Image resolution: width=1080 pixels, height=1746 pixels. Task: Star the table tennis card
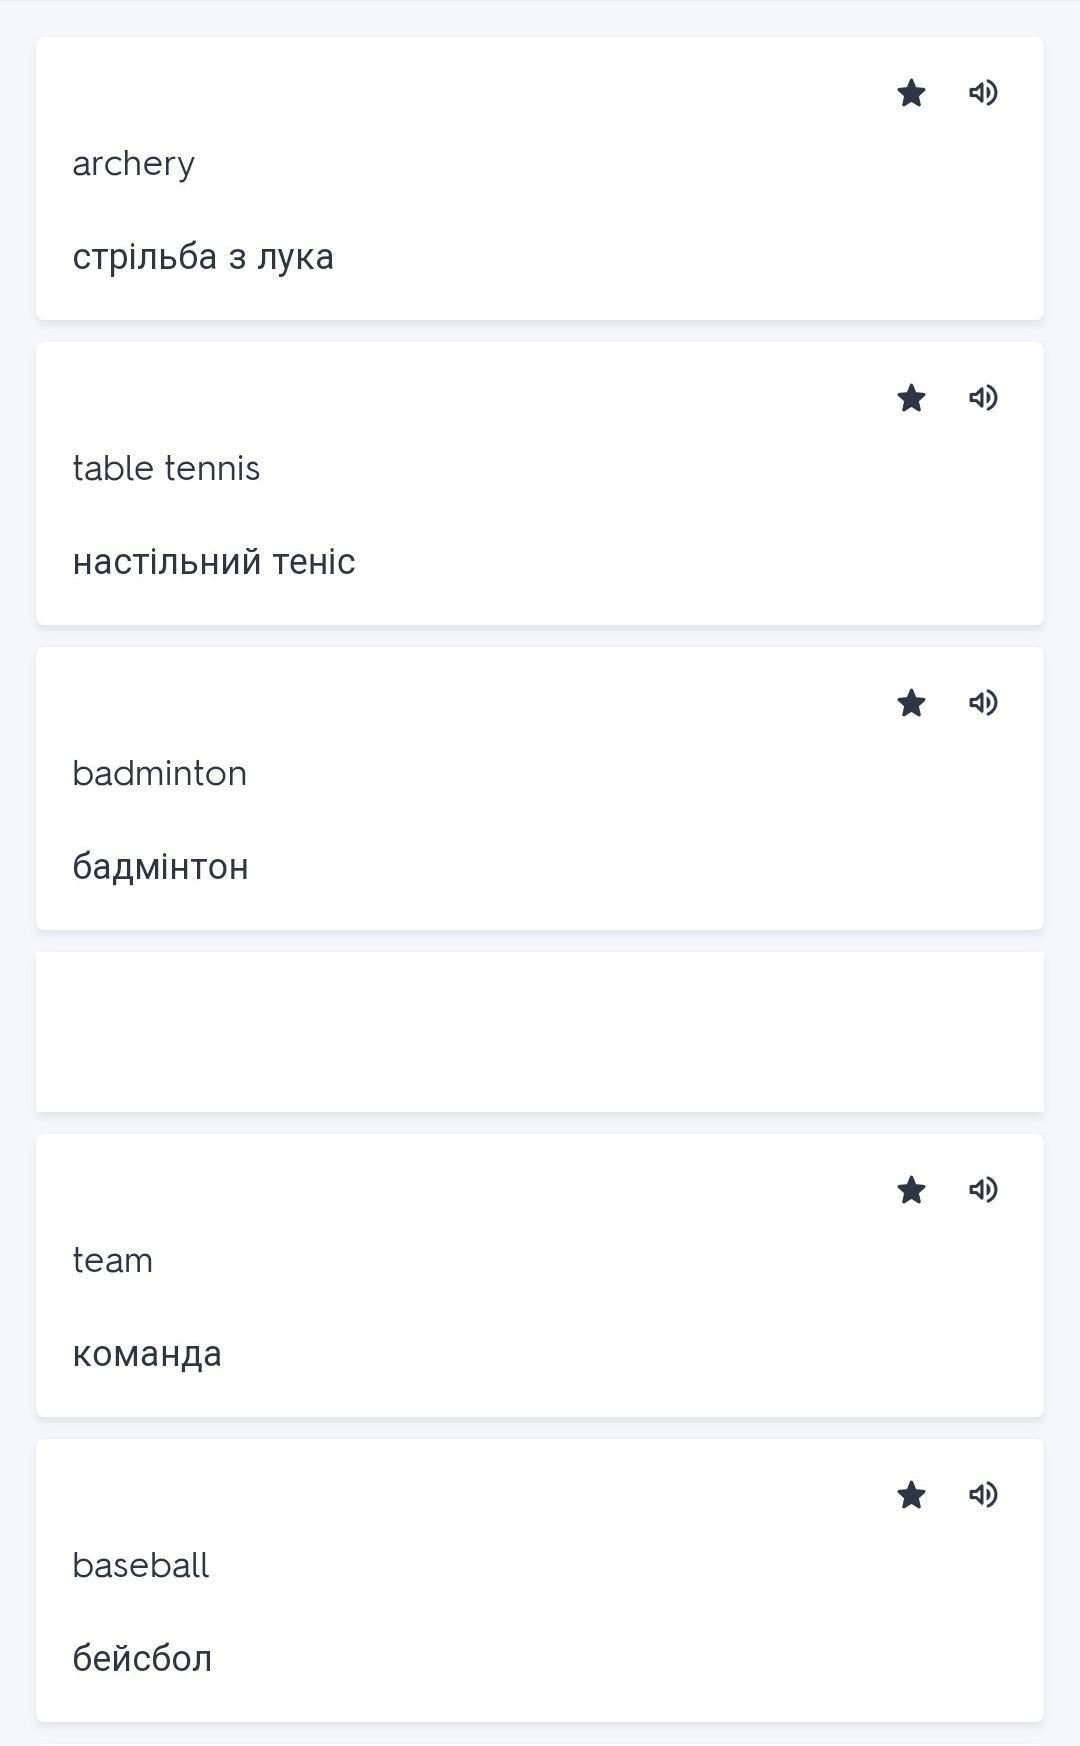pyautogui.click(x=911, y=398)
